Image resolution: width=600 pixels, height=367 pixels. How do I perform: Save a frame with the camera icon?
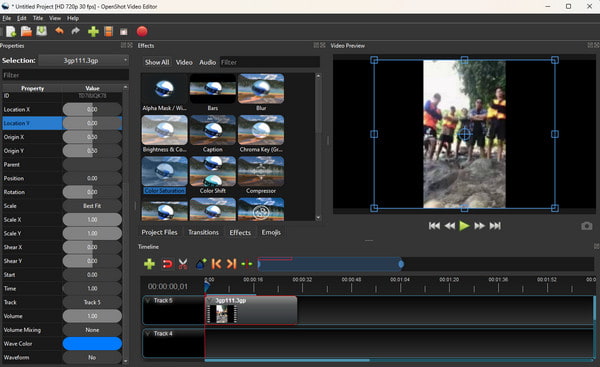pyautogui.click(x=587, y=226)
